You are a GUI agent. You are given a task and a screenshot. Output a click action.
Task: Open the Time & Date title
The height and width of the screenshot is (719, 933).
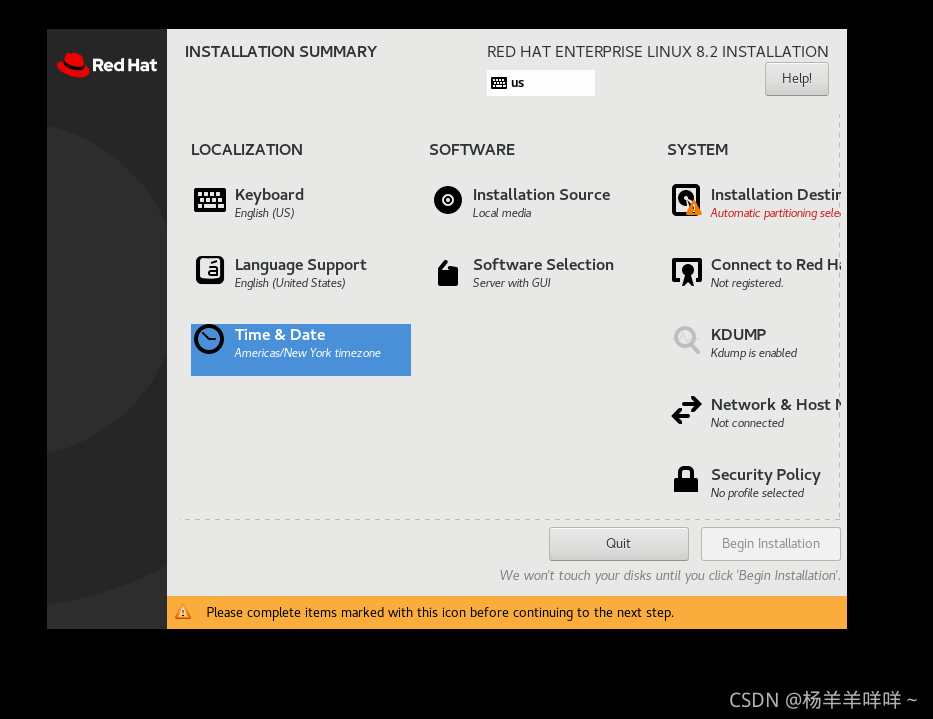pos(280,335)
